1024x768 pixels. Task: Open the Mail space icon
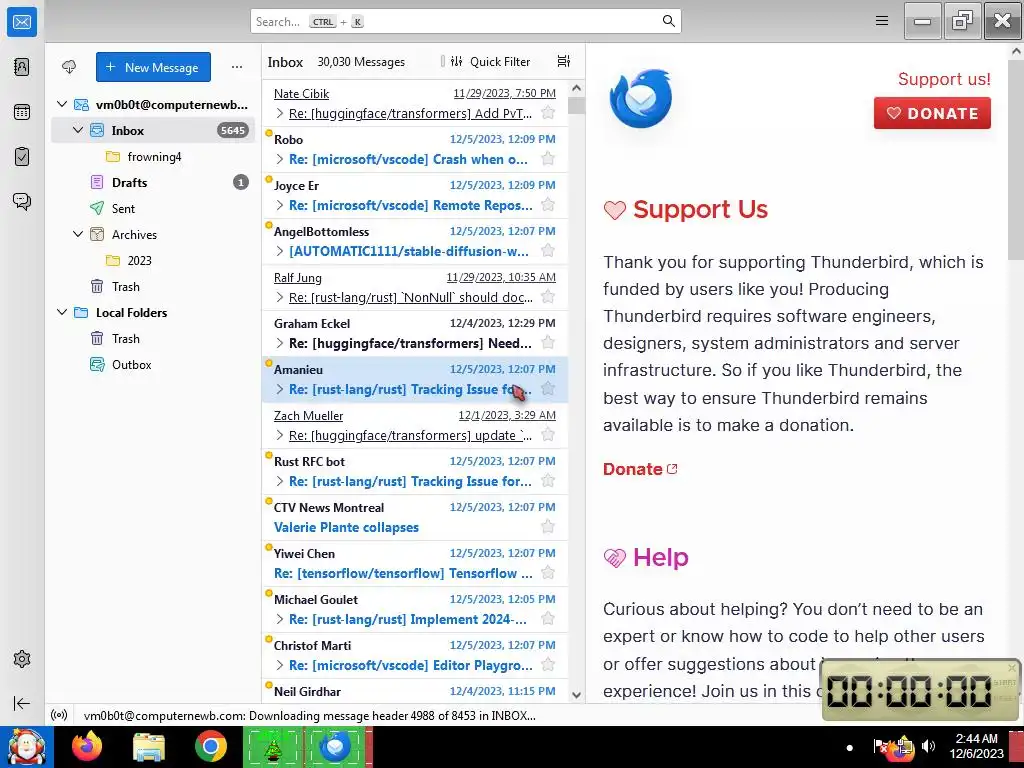(22, 22)
